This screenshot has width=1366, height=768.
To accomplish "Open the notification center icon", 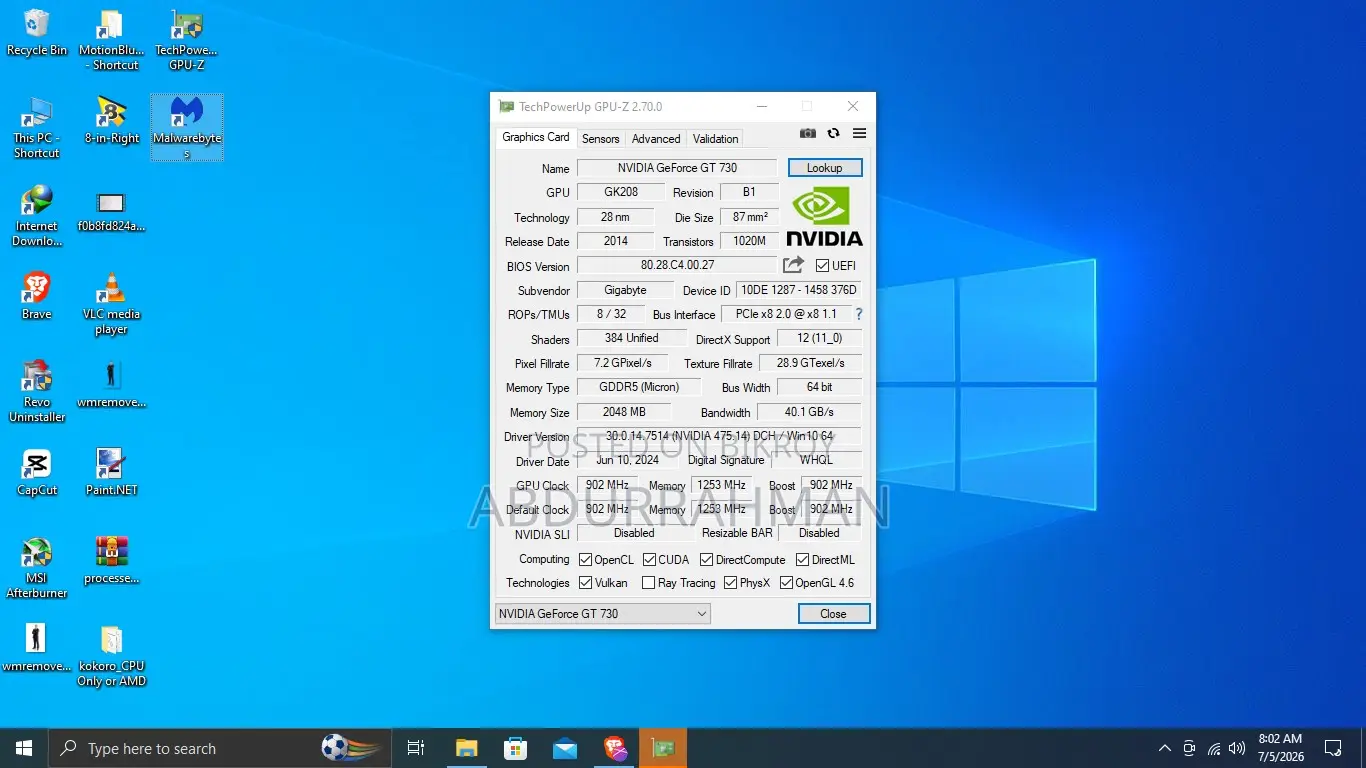I will point(1333,748).
